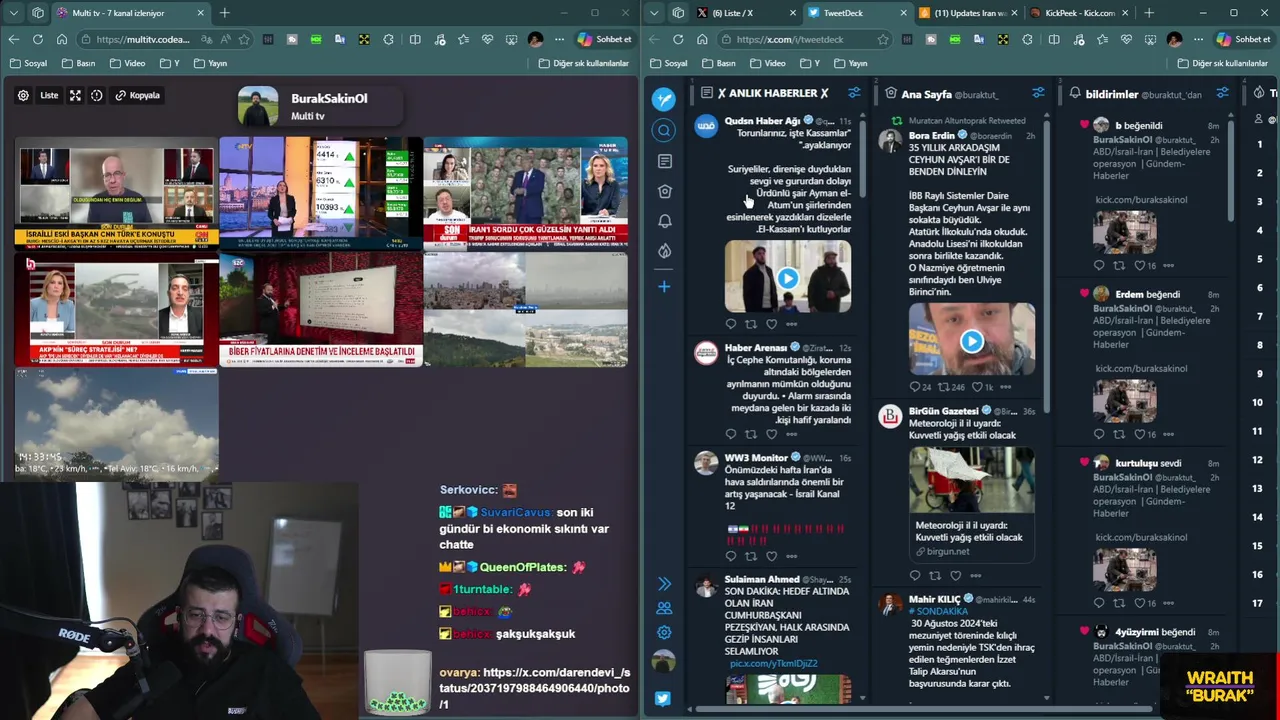Open the lists icon in the TweetDeck sidebar

(x=665, y=161)
